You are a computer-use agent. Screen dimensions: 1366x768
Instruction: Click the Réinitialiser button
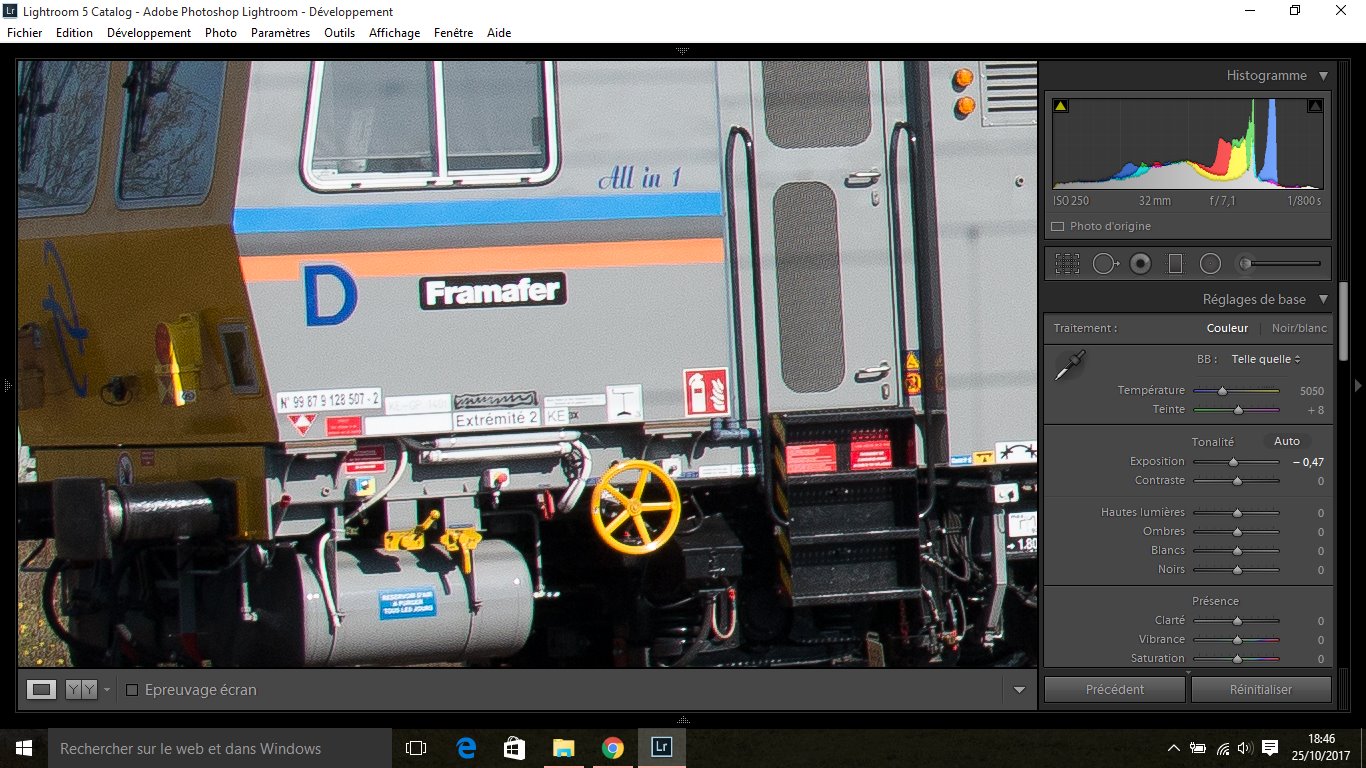pos(1261,689)
